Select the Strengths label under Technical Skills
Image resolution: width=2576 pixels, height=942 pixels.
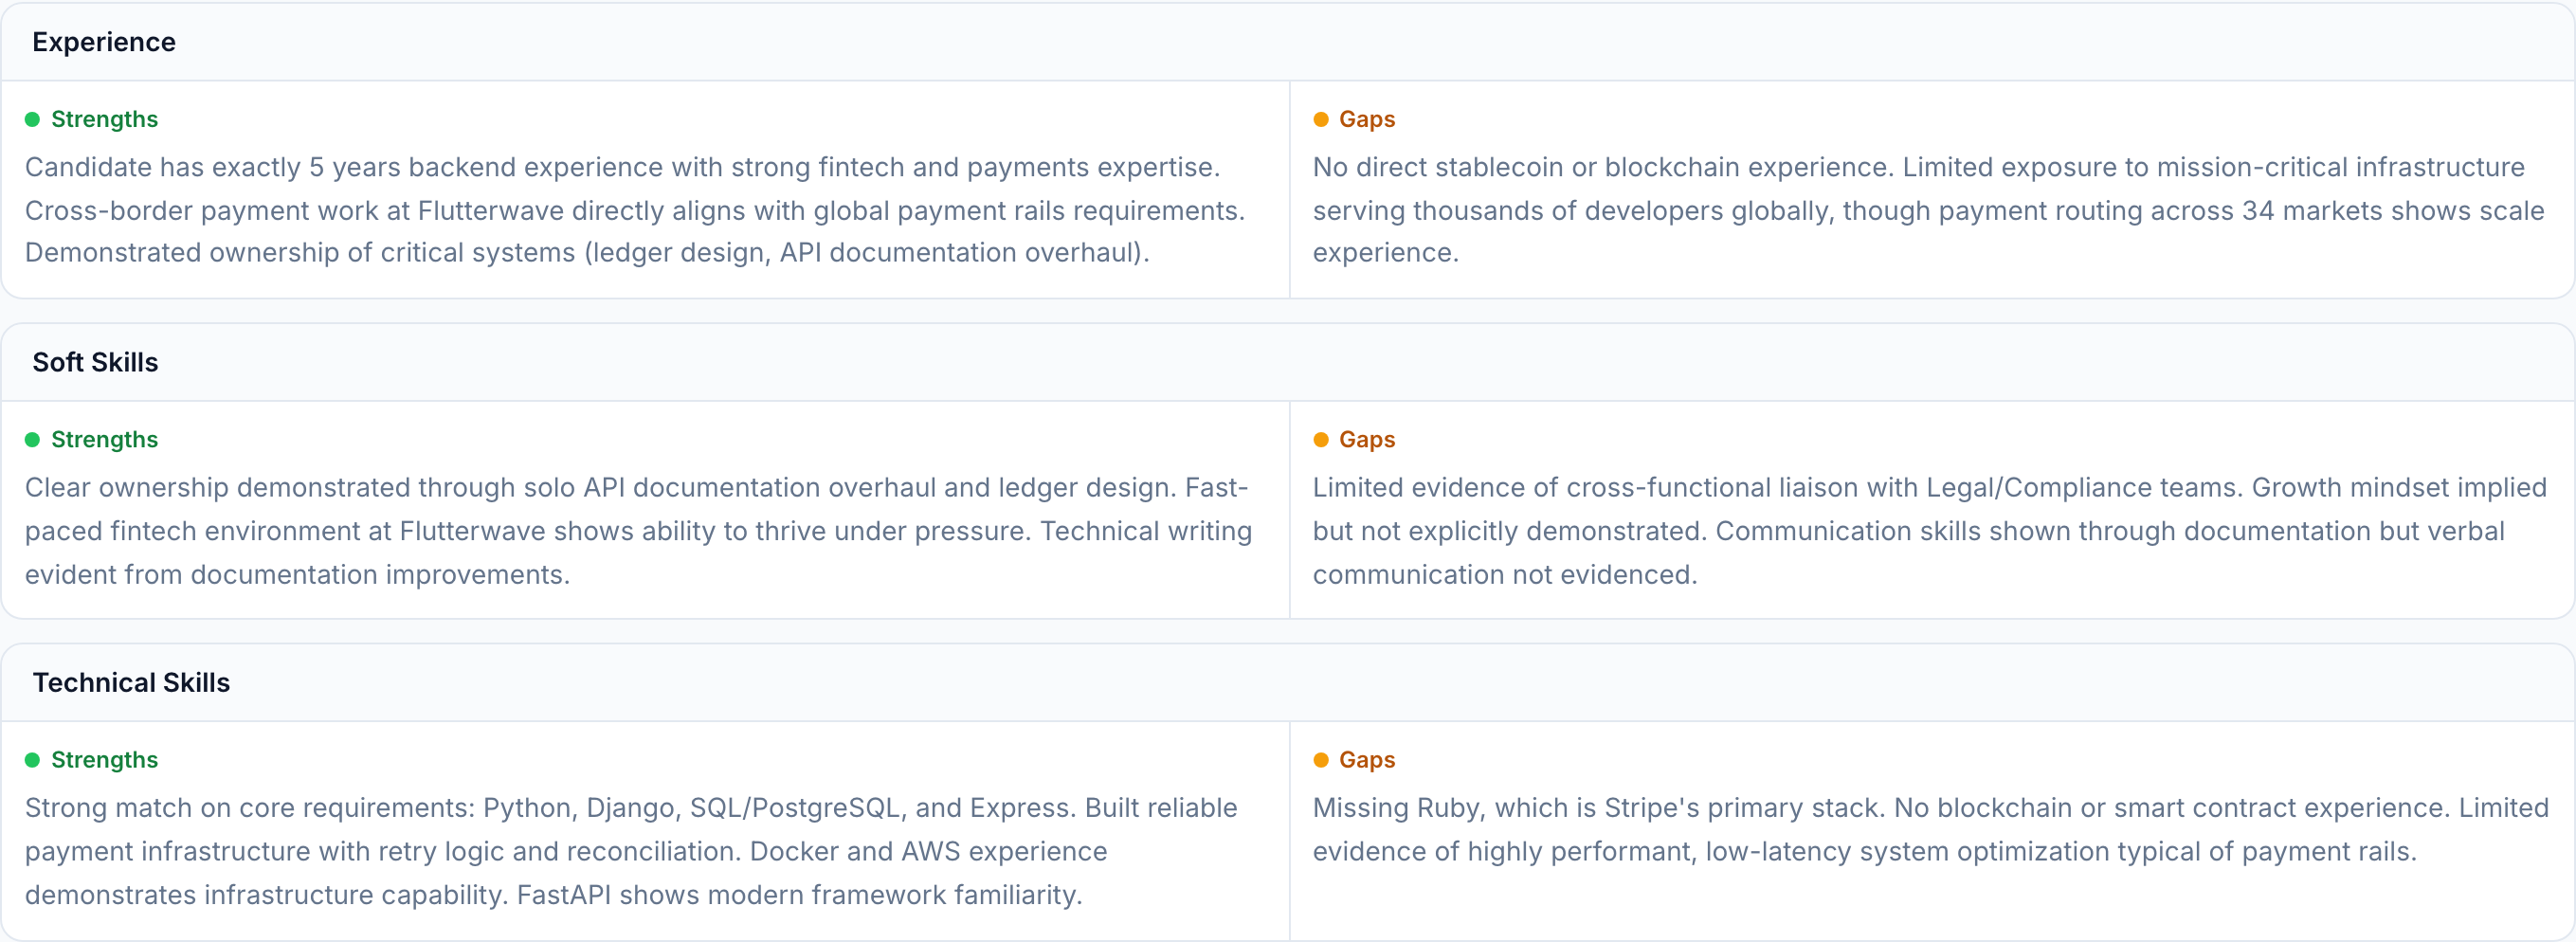tap(104, 760)
